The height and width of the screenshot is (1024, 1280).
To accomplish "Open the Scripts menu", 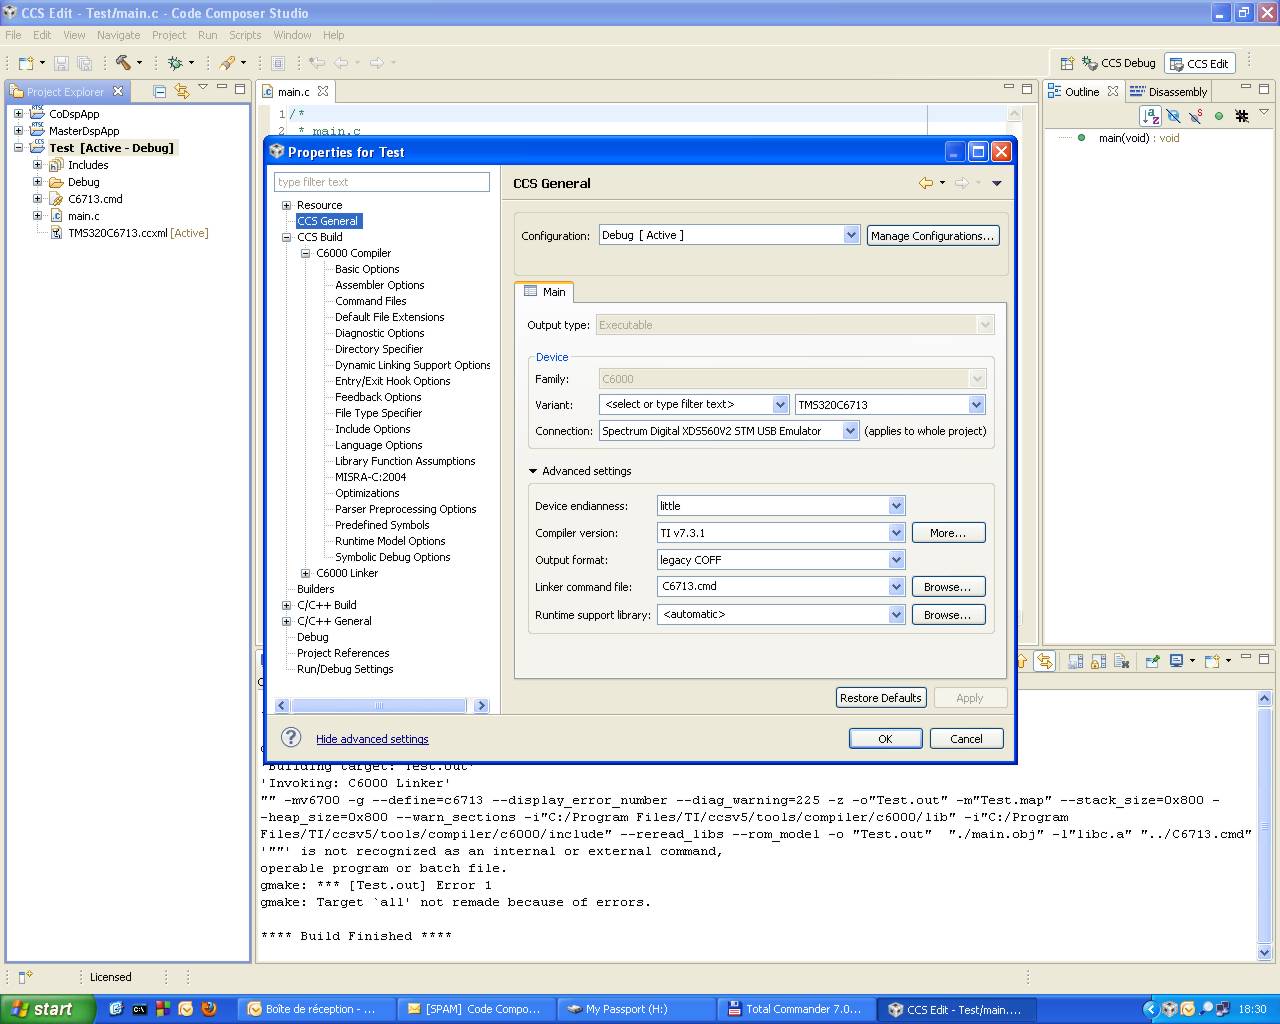I will coord(245,35).
